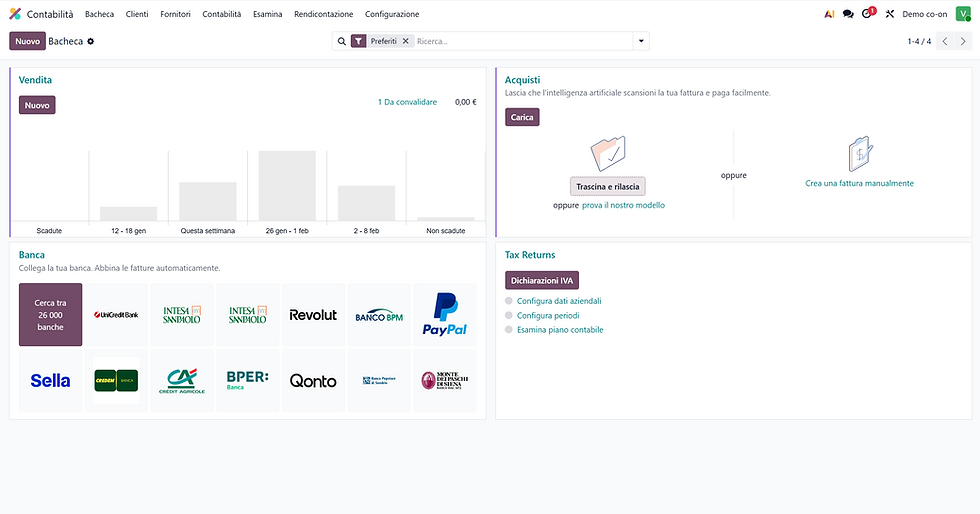Open the Banca journal title
This screenshot has width=980, height=514.
[32, 255]
